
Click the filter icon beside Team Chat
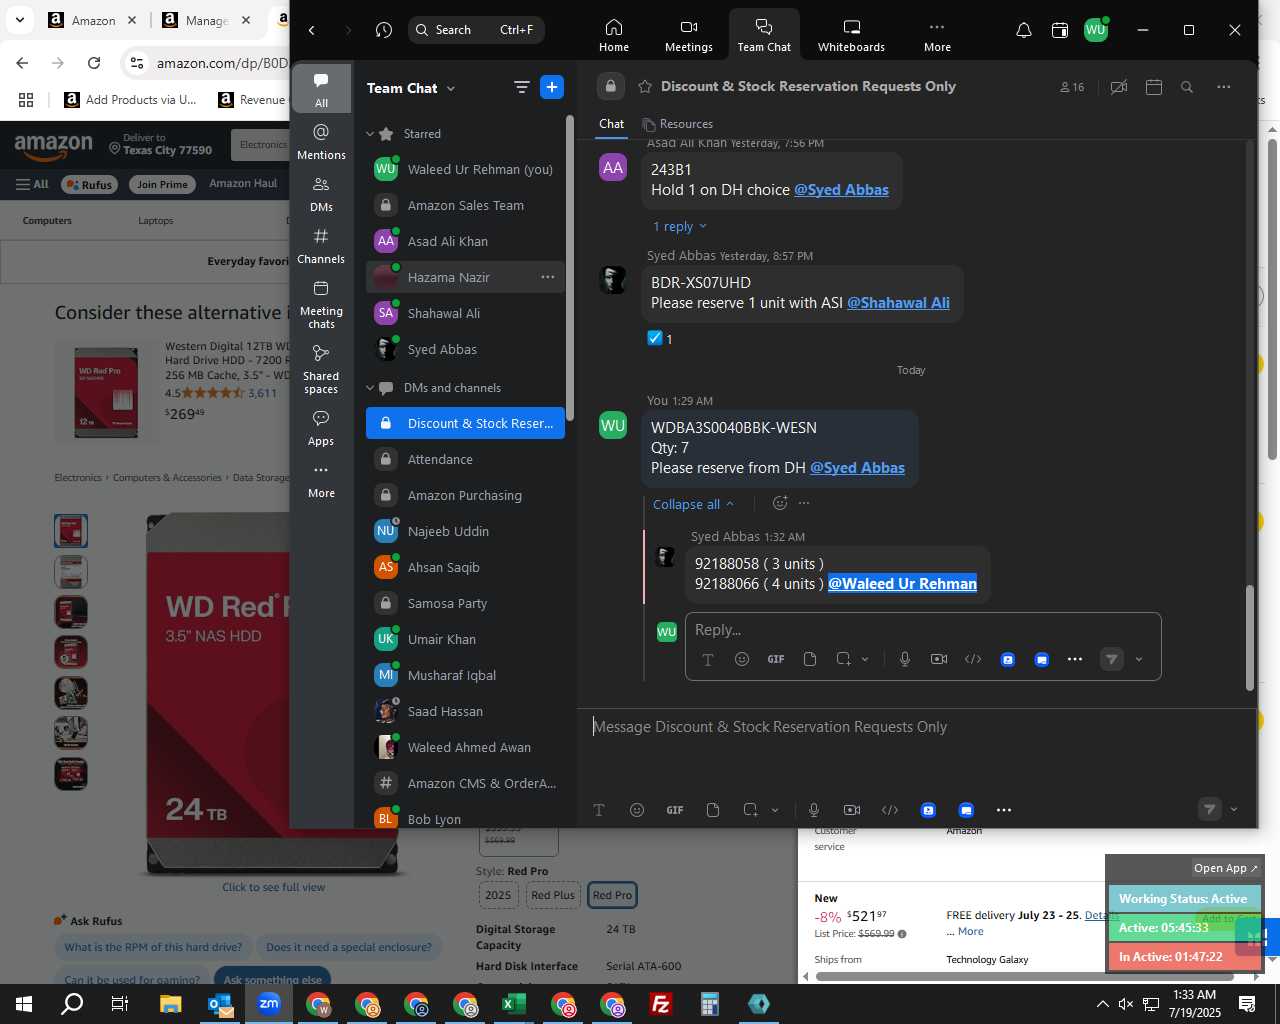coord(521,87)
